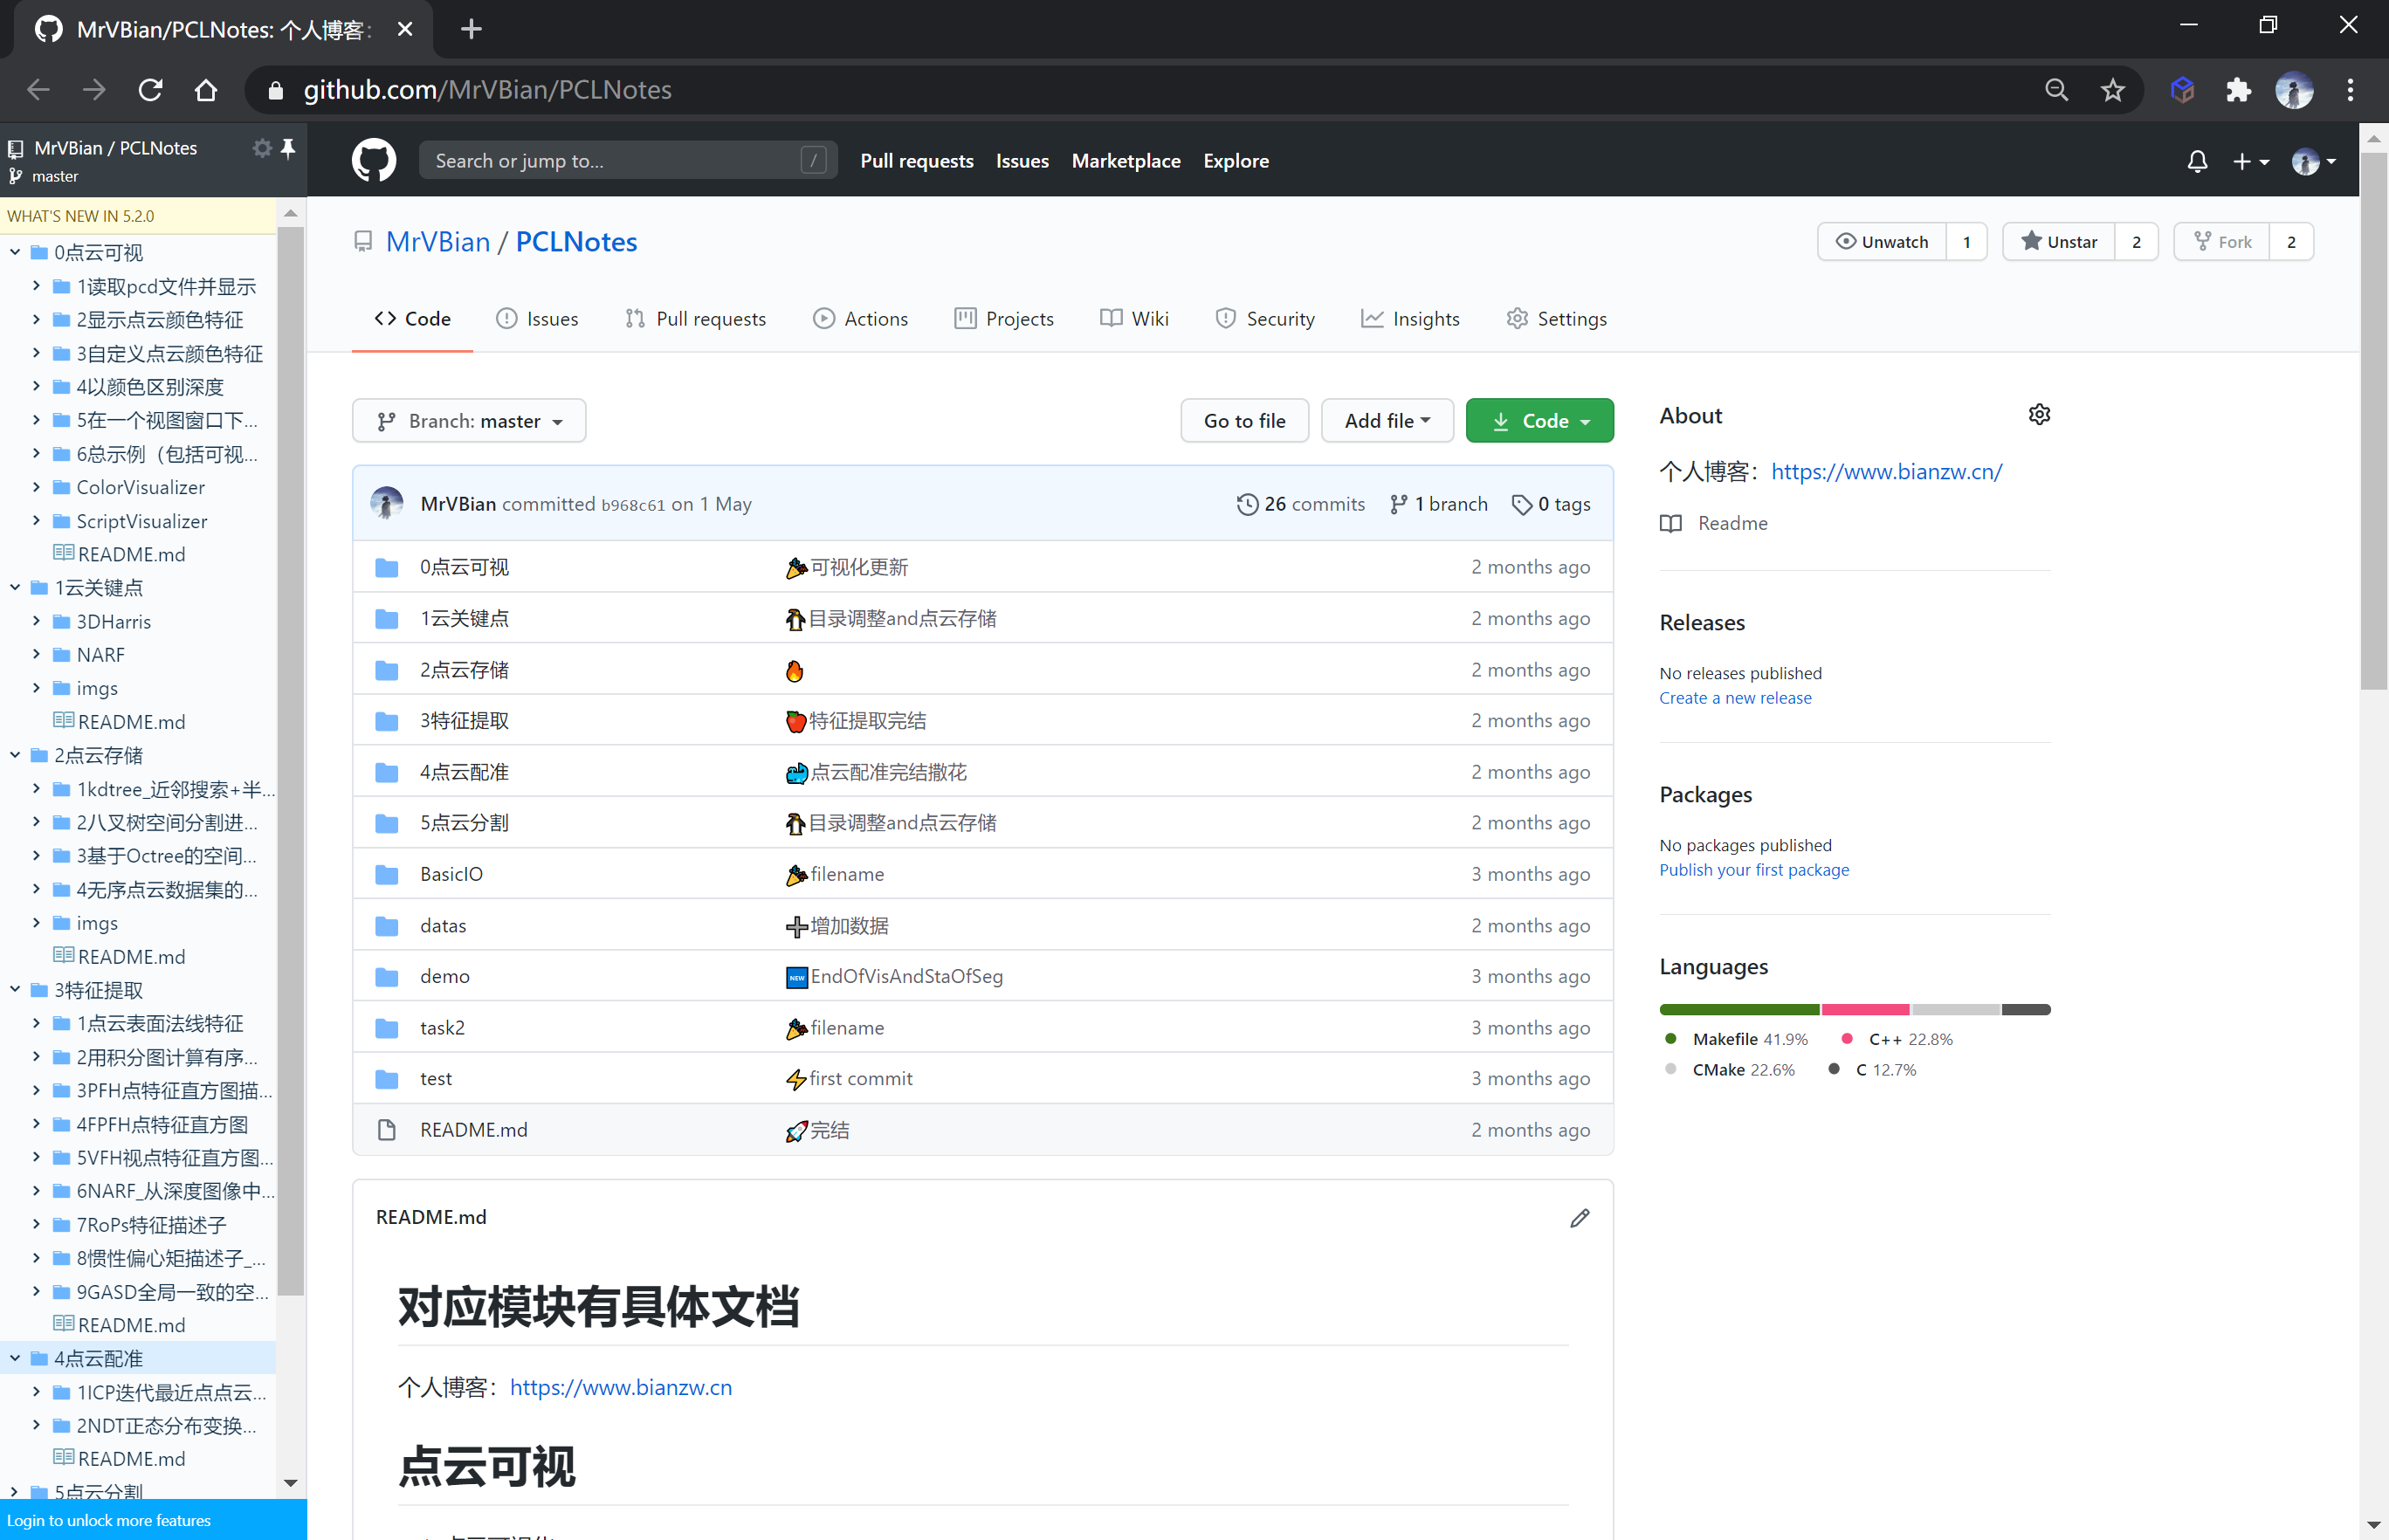2389x1540 pixels.
Task: Open Octotree sidebar settings gear
Action: (262, 148)
